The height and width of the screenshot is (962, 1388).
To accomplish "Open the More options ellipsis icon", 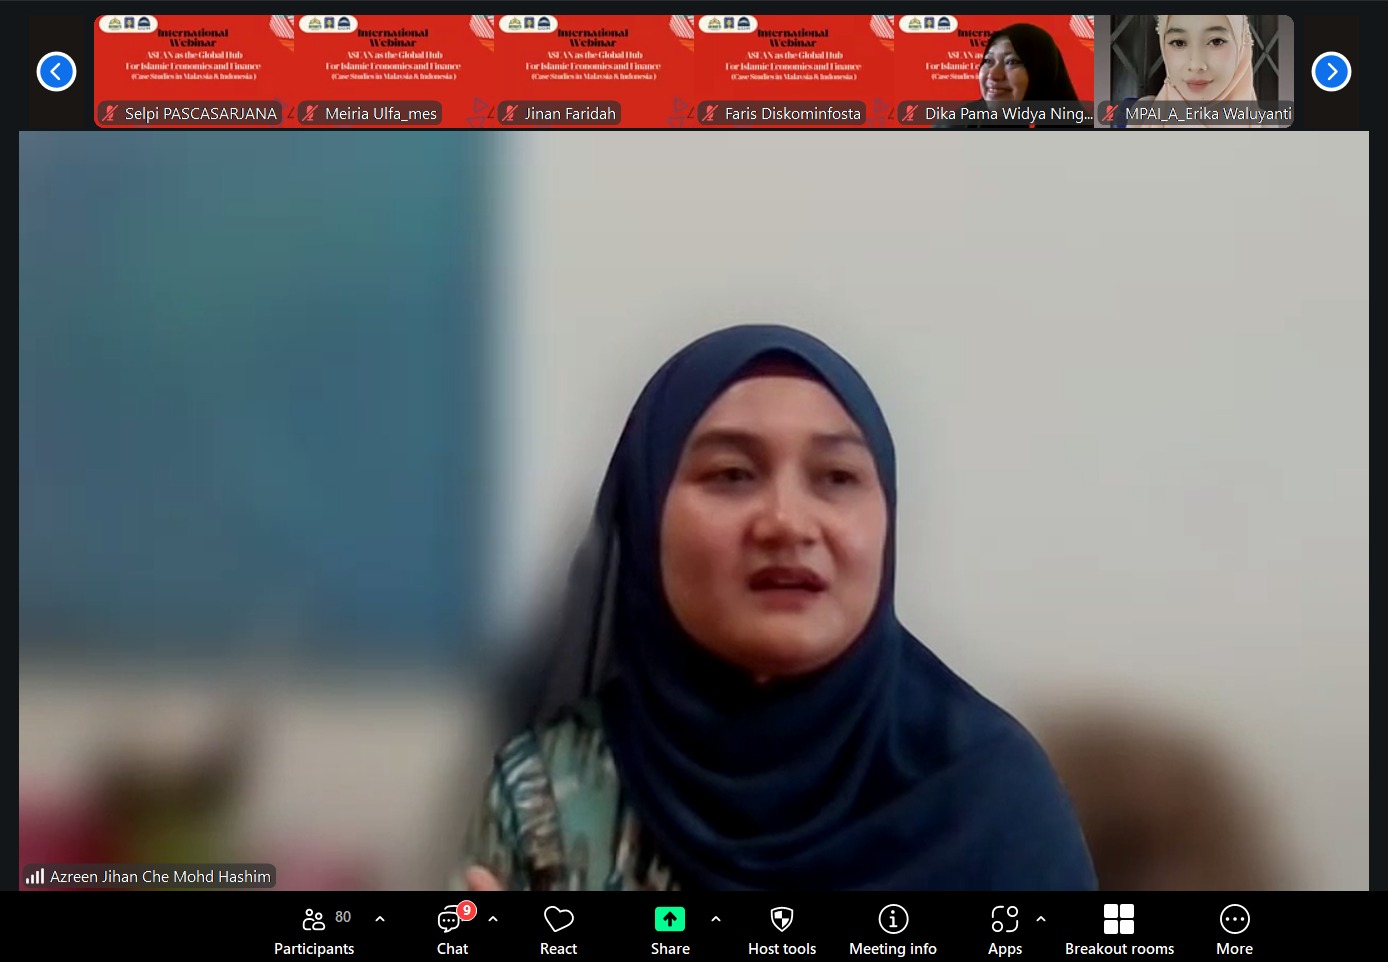I will tap(1235, 918).
